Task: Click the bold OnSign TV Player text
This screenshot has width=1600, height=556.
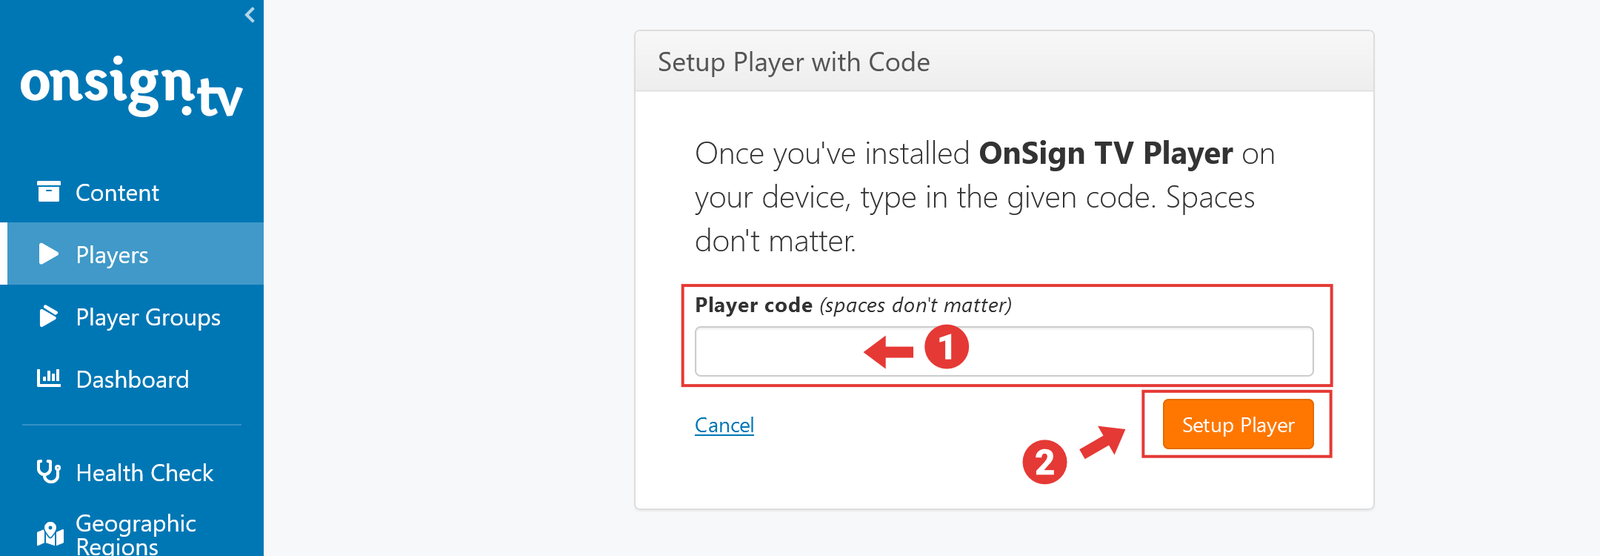Action: (x=1105, y=153)
